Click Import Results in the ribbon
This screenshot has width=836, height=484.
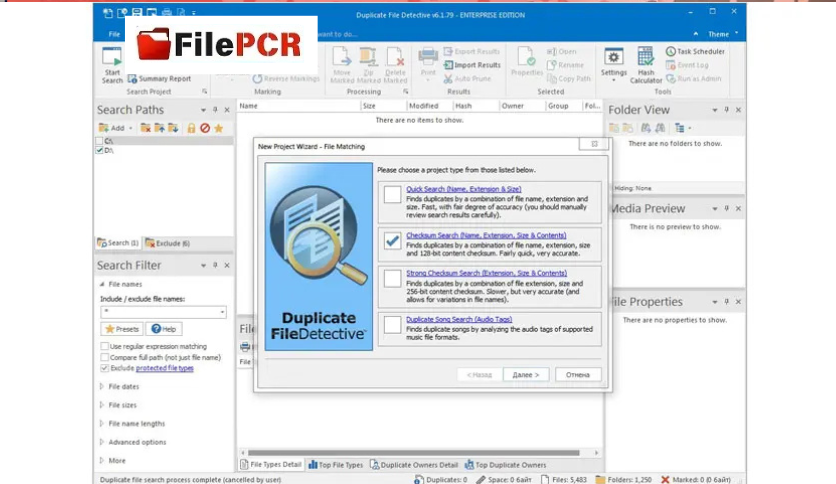(x=472, y=65)
